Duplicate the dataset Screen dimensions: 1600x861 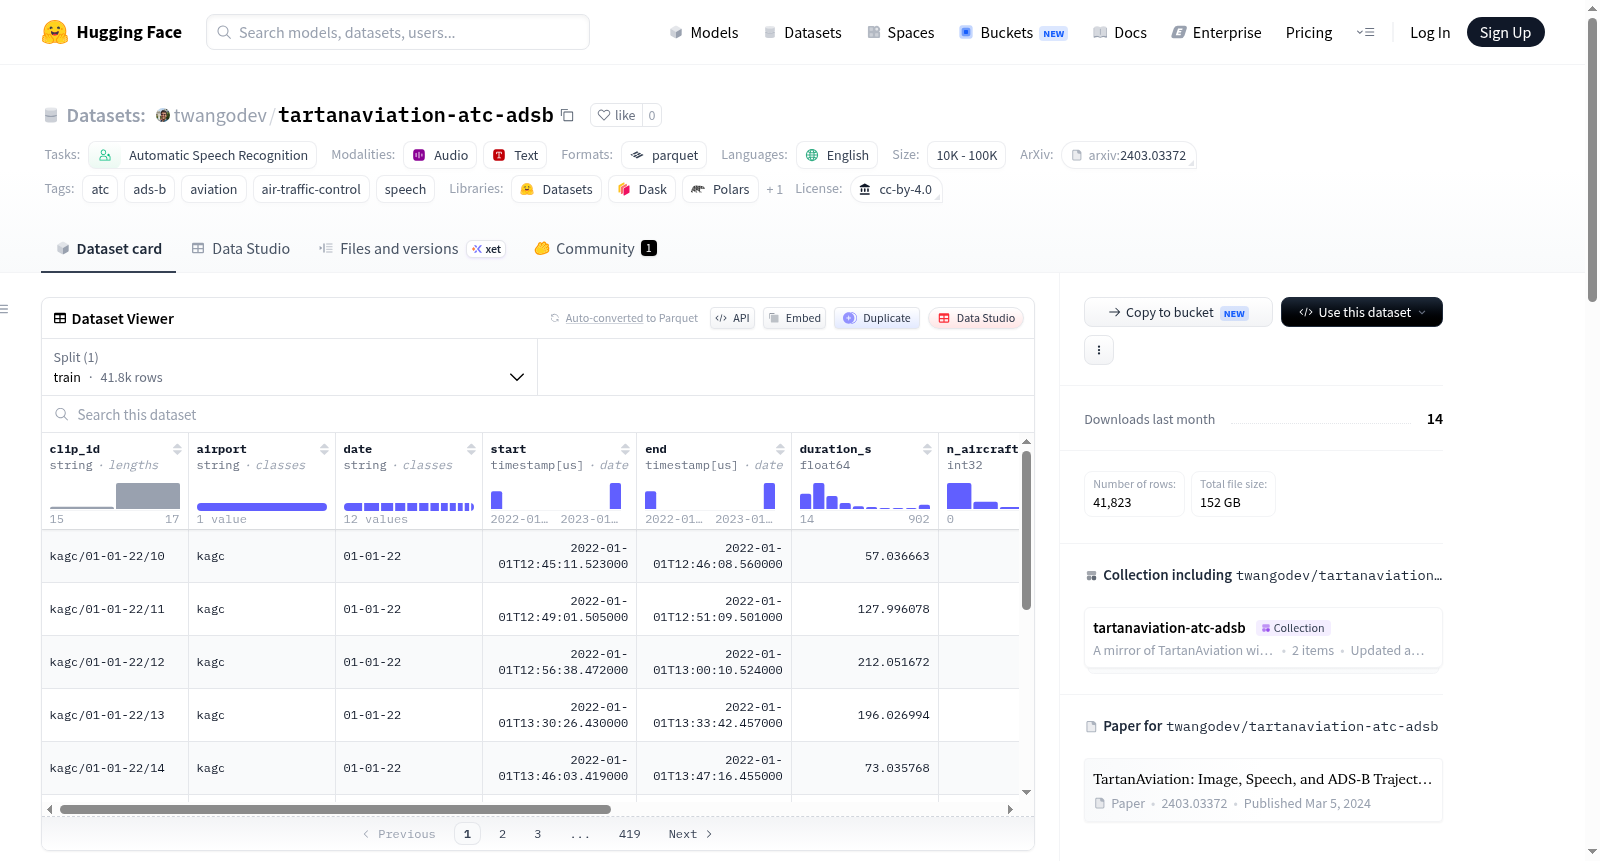(877, 318)
